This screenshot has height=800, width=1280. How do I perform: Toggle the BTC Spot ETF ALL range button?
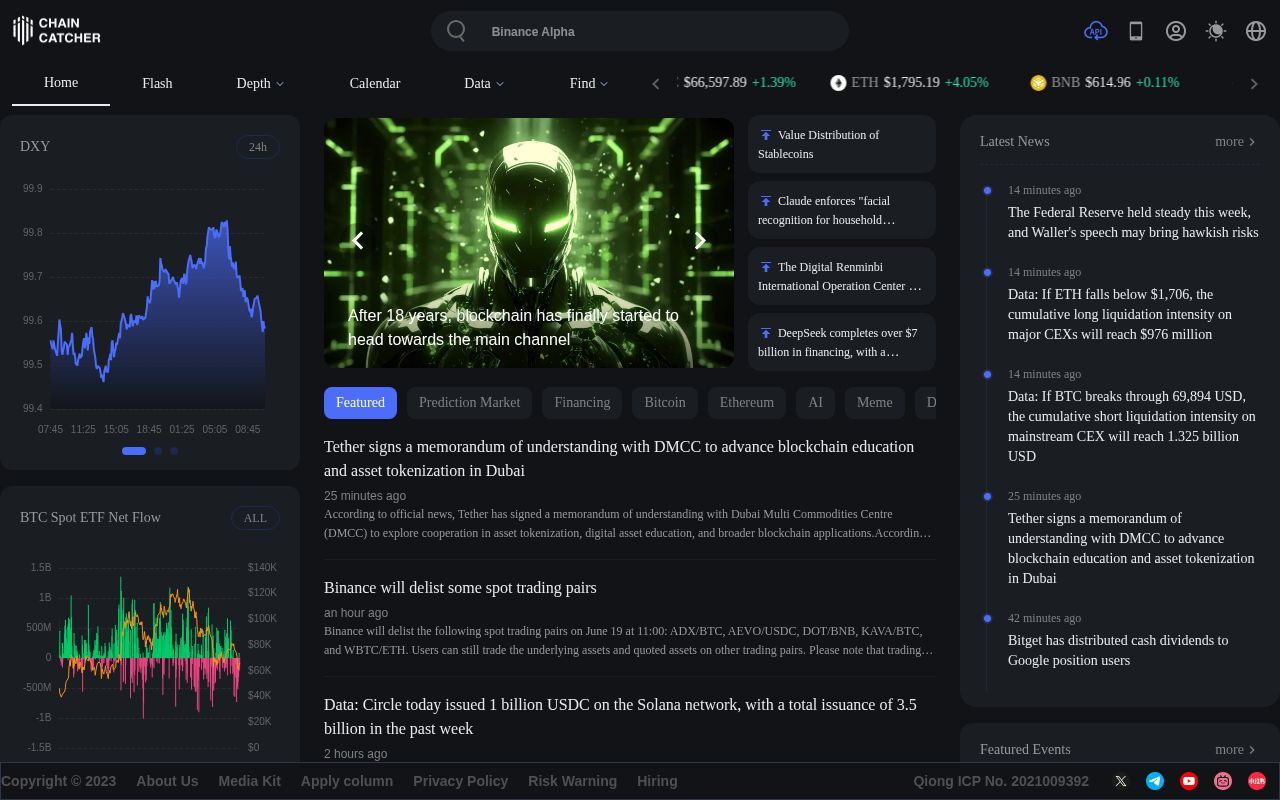pyautogui.click(x=255, y=518)
